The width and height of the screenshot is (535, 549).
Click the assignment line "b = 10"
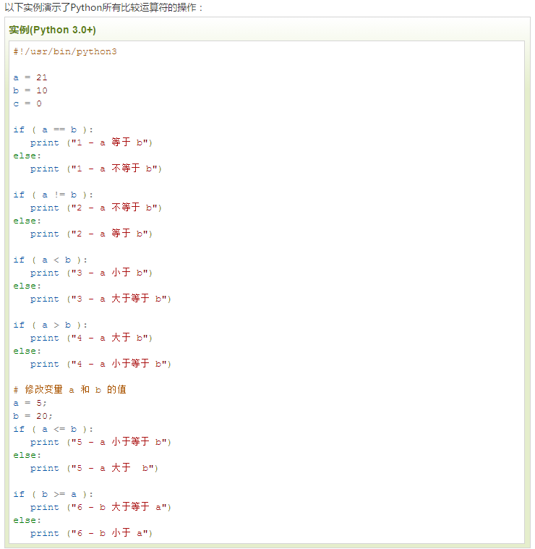click(30, 90)
